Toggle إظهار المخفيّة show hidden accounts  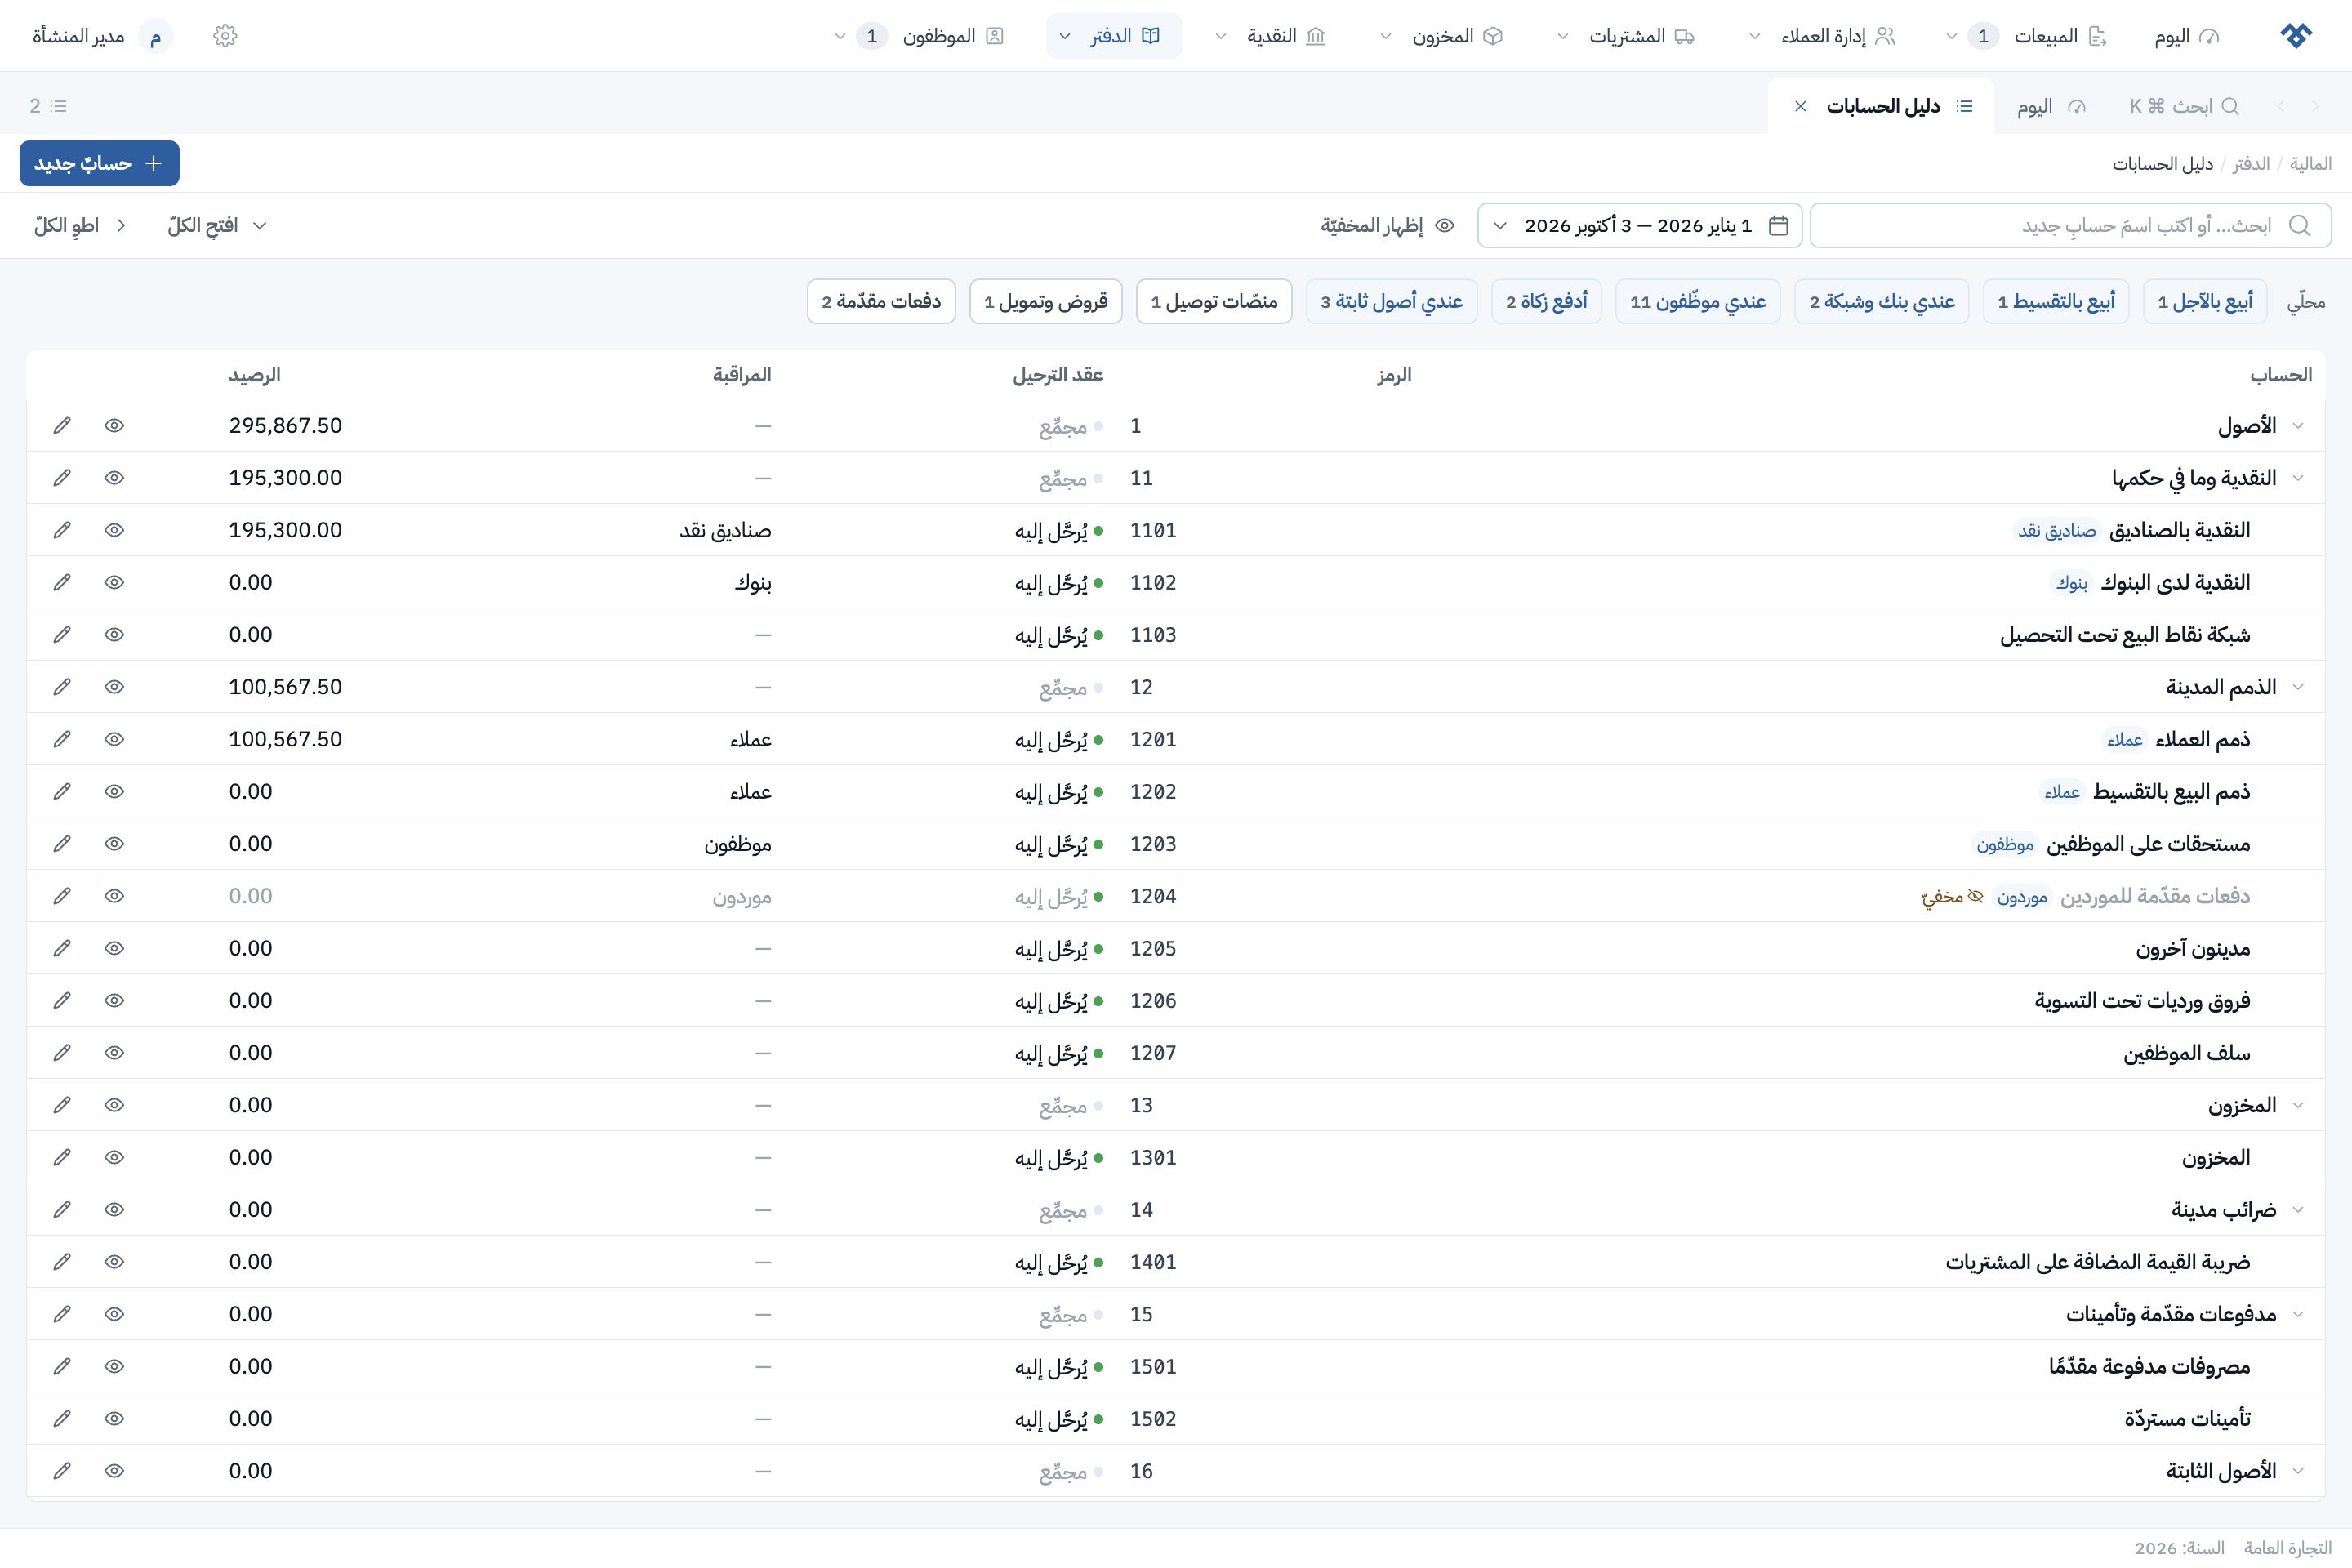click(x=1387, y=226)
